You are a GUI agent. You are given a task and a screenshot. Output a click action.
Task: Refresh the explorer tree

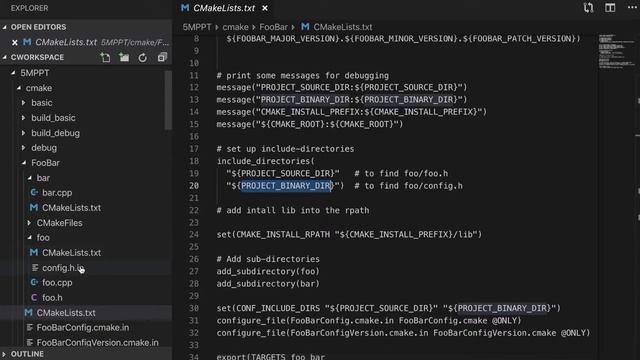pos(142,58)
